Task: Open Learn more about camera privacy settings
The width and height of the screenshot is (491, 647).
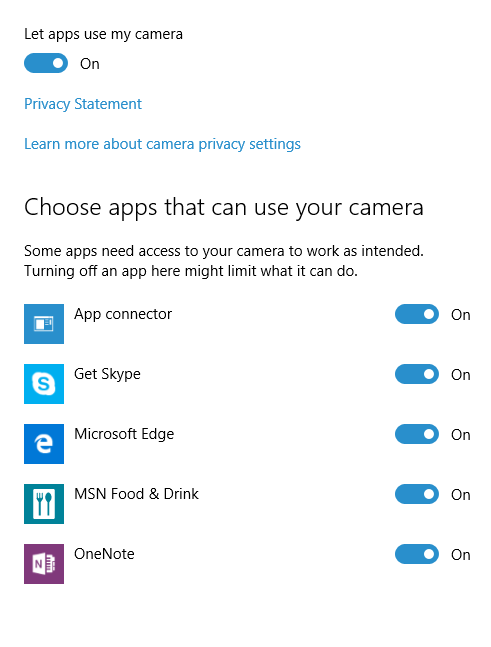Action: tap(162, 144)
